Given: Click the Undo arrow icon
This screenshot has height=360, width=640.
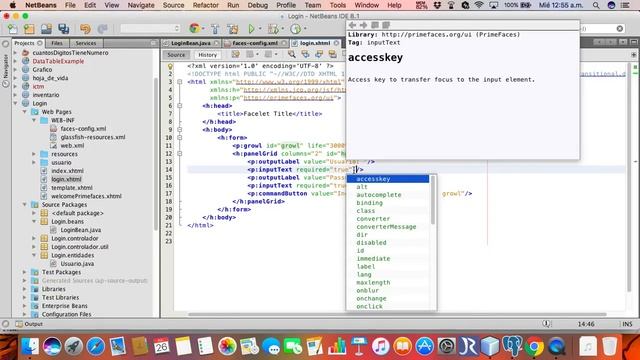Looking at the screenshot, I should 85,29.
